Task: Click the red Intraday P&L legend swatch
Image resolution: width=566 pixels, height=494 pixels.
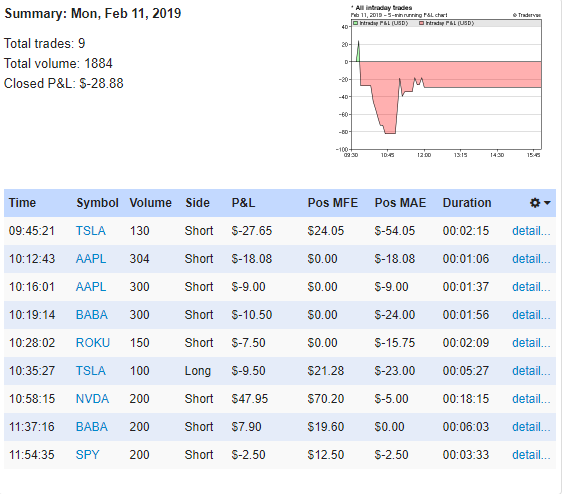Action: [421, 23]
